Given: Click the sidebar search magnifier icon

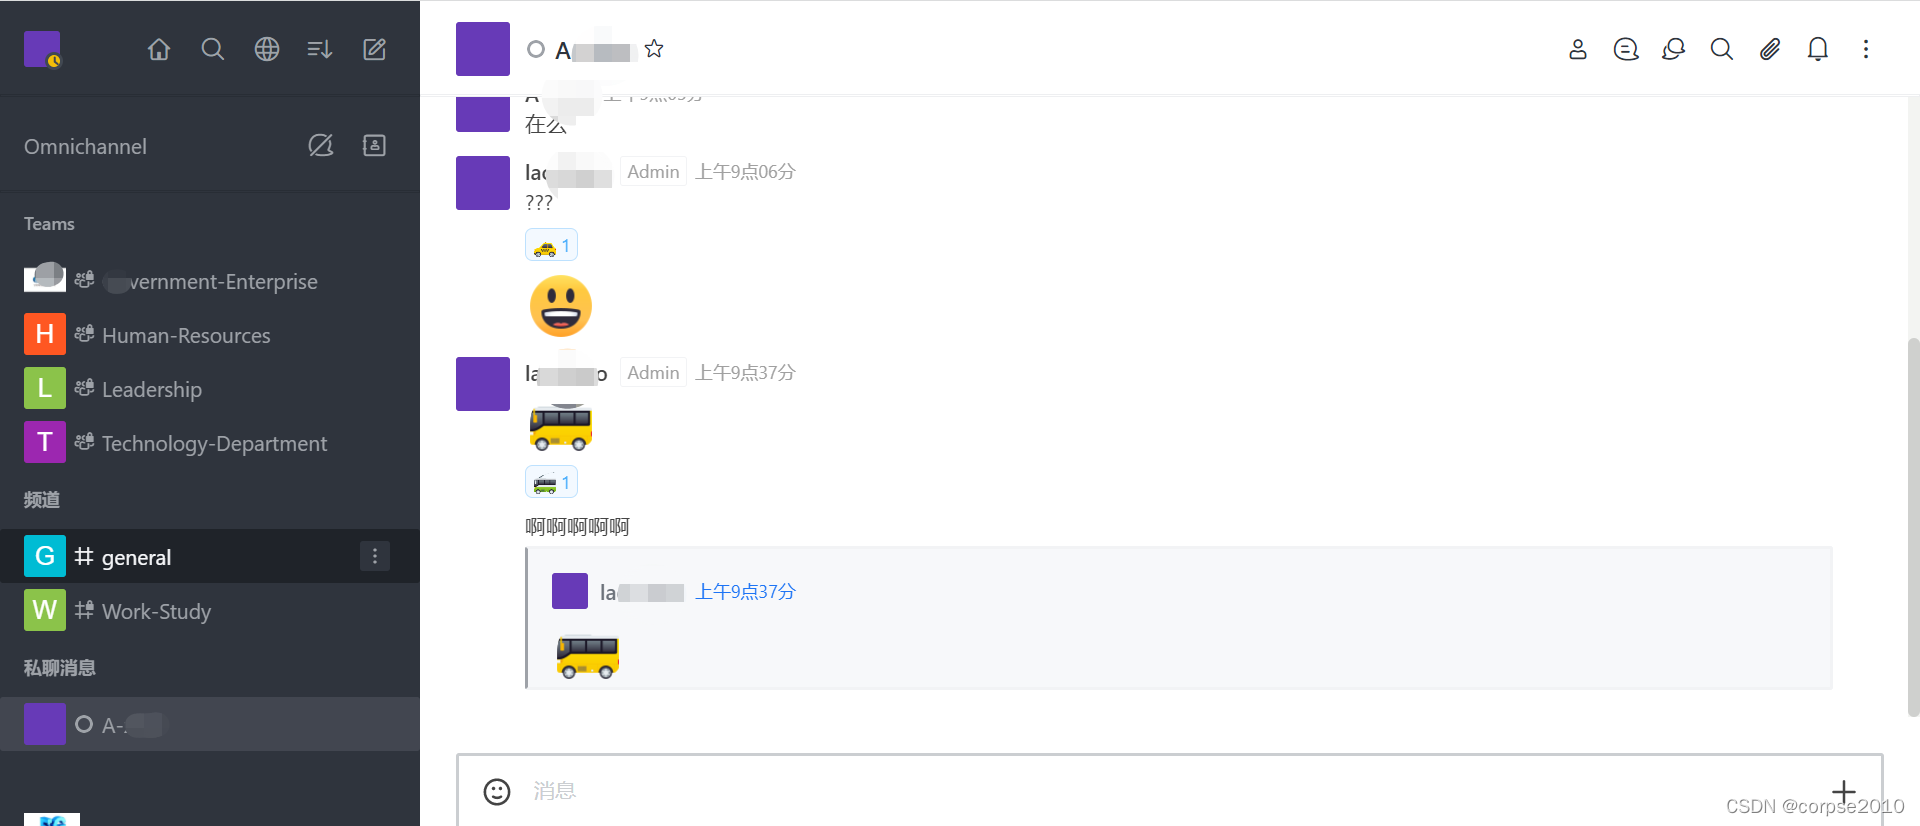Looking at the screenshot, I should coord(213,49).
